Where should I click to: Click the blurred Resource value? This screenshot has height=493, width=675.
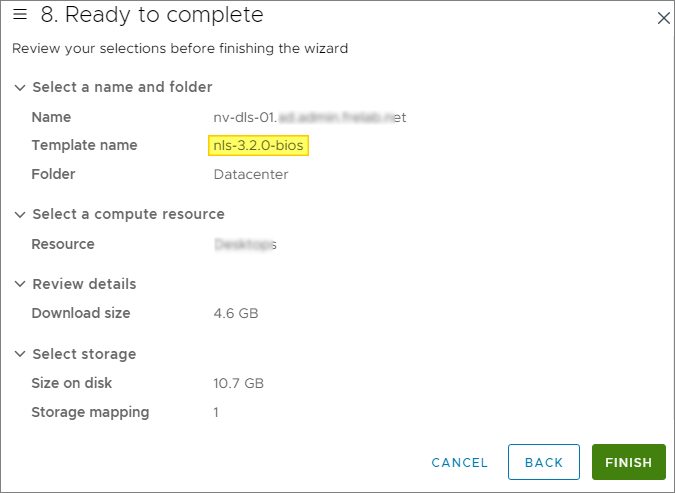pyautogui.click(x=245, y=244)
